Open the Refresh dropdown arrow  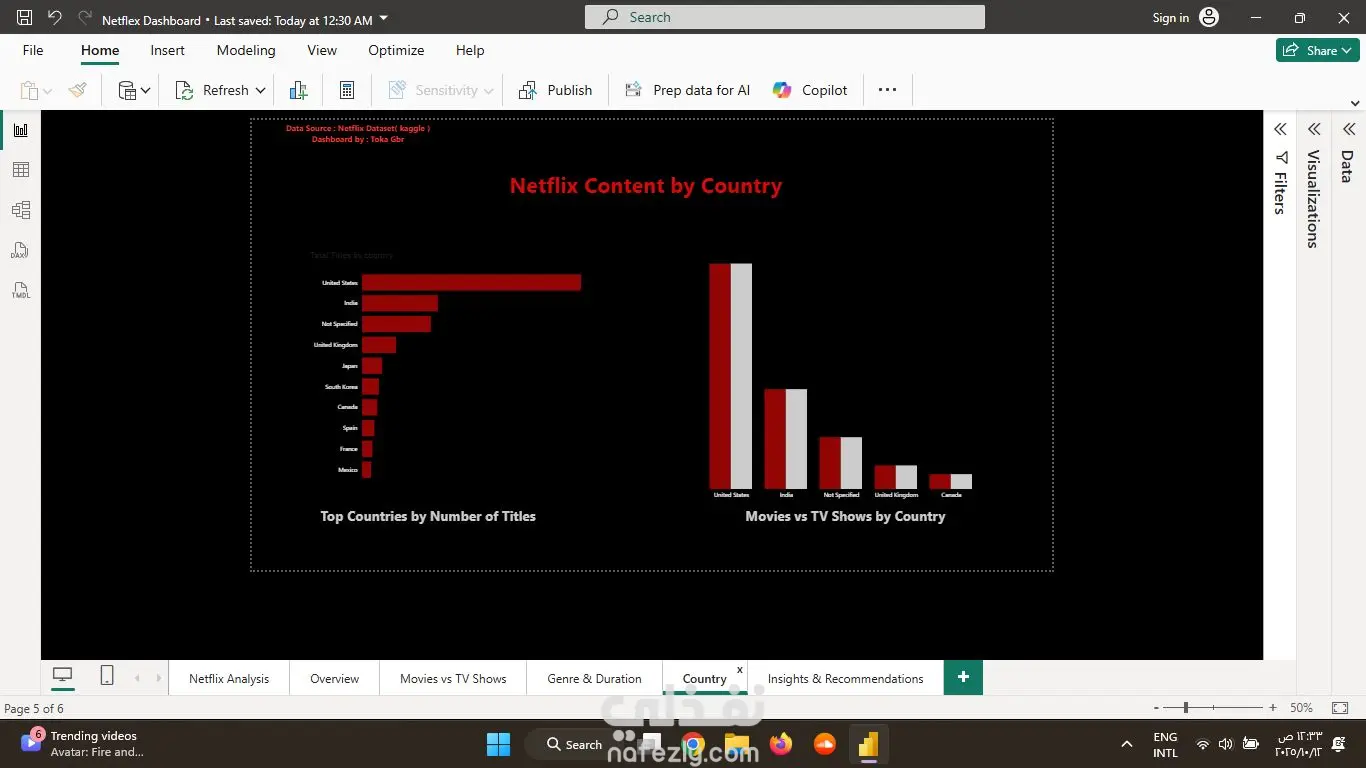261,91
